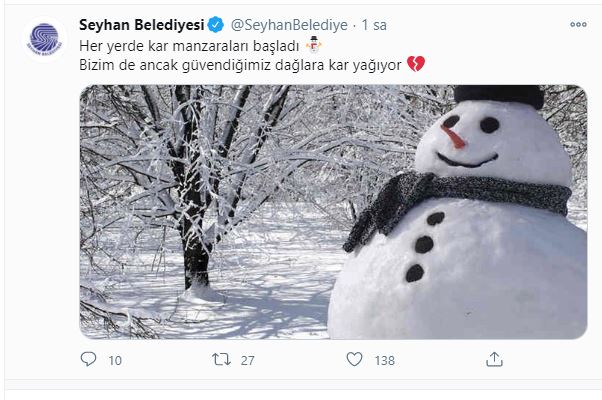
Task: Open the Seyhan Belediyesi display name link
Action: tap(141, 25)
